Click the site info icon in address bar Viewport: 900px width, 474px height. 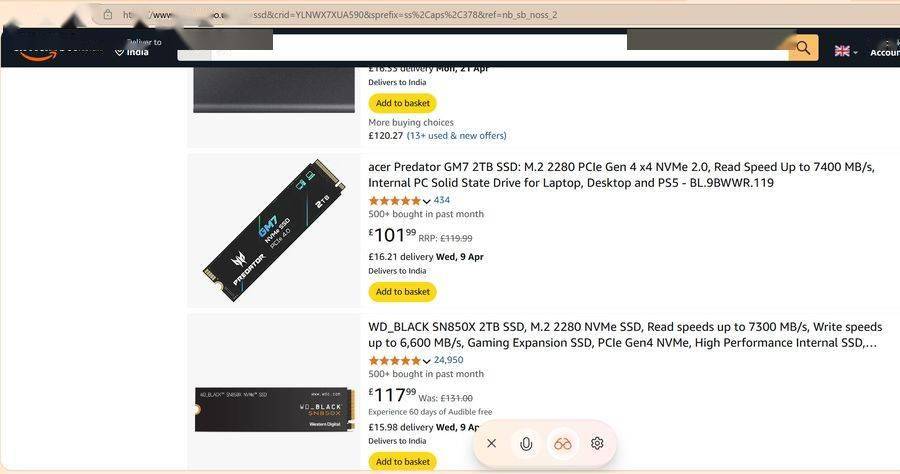tap(107, 14)
